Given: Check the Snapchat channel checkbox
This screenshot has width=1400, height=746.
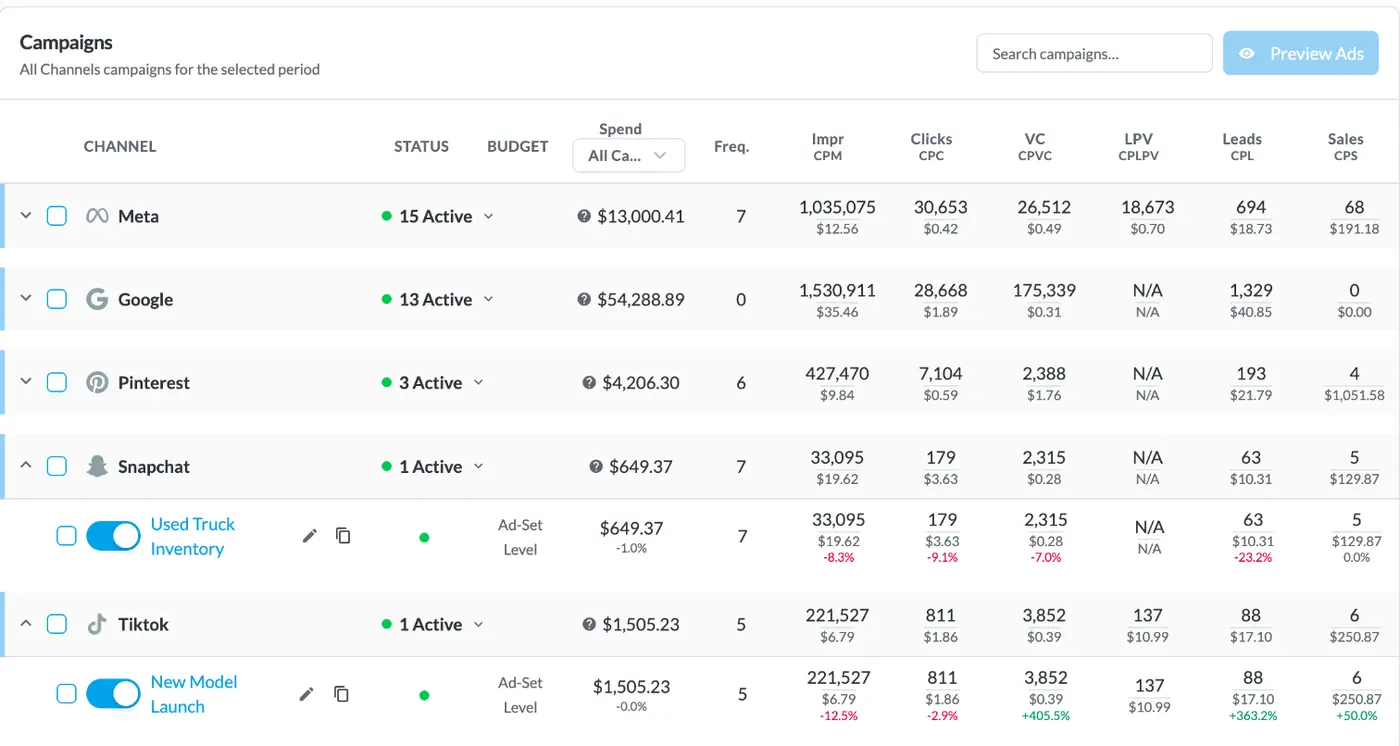Looking at the screenshot, I should click(57, 466).
